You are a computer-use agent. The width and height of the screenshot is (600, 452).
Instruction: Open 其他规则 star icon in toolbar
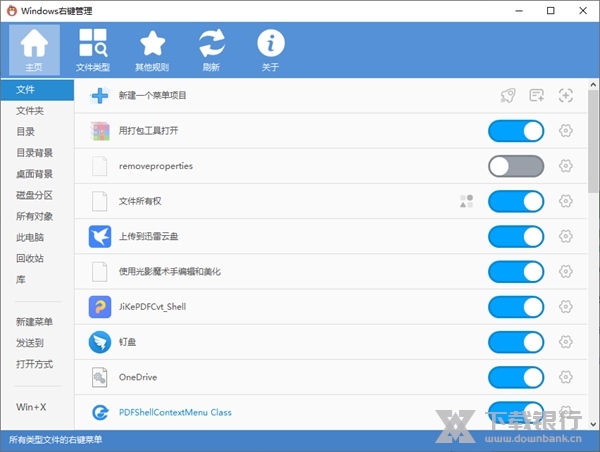coord(152,50)
